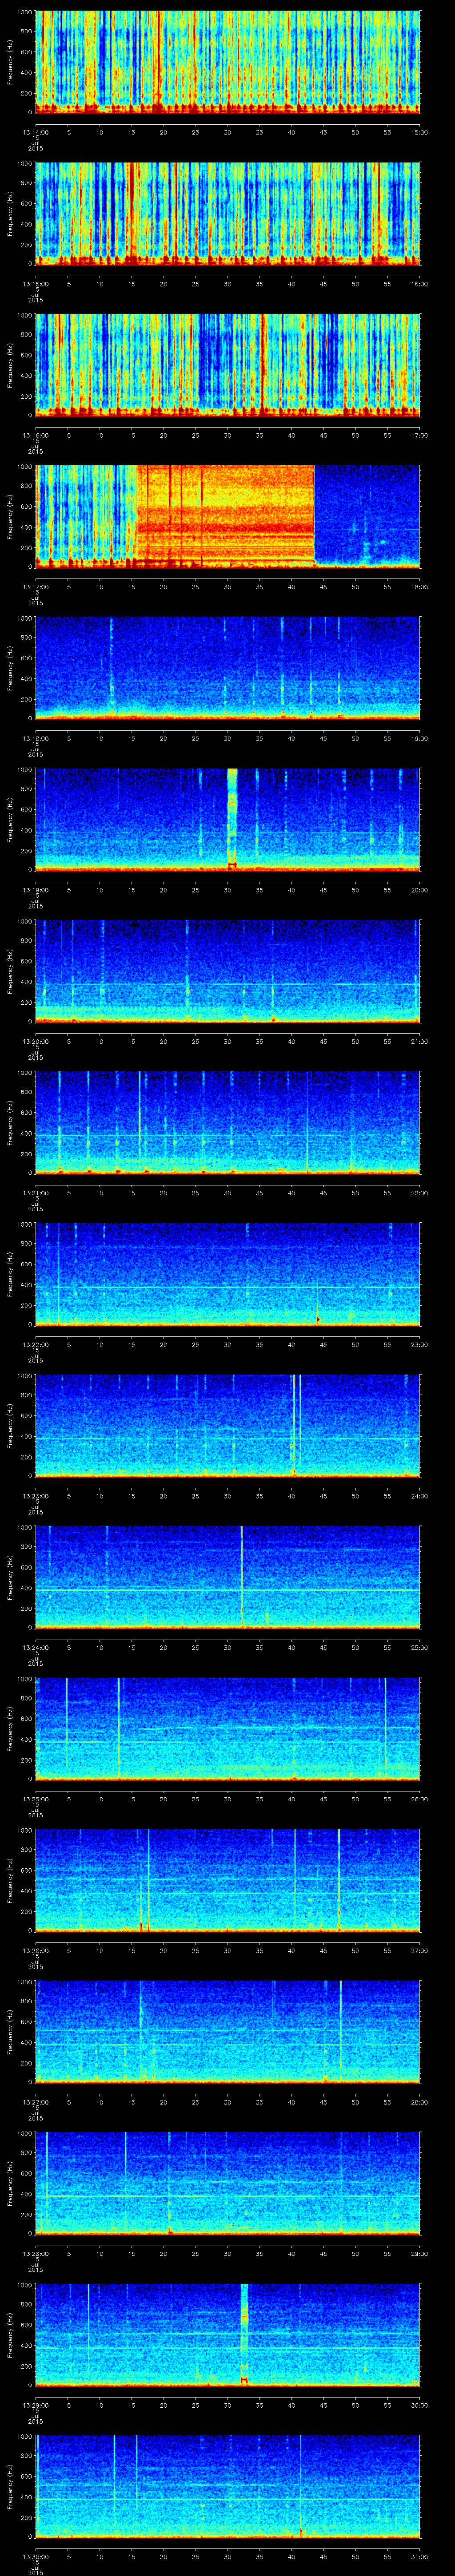This screenshot has width=455, height=2576.
Task: Choose the spectrogram panel starting at 13:24:00
Action: point(228,1577)
